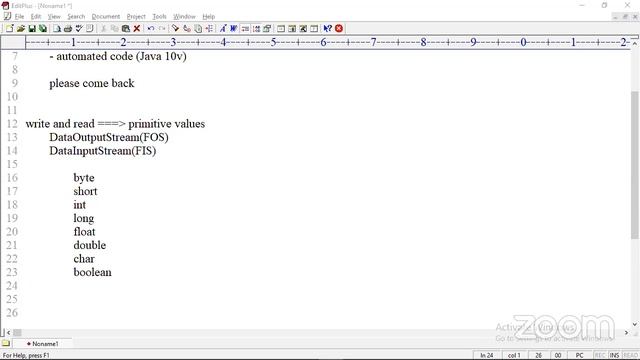Click the 'ln 24' status bar field
Viewport: 640px width, 360px height.
pyautogui.click(x=486, y=355)
